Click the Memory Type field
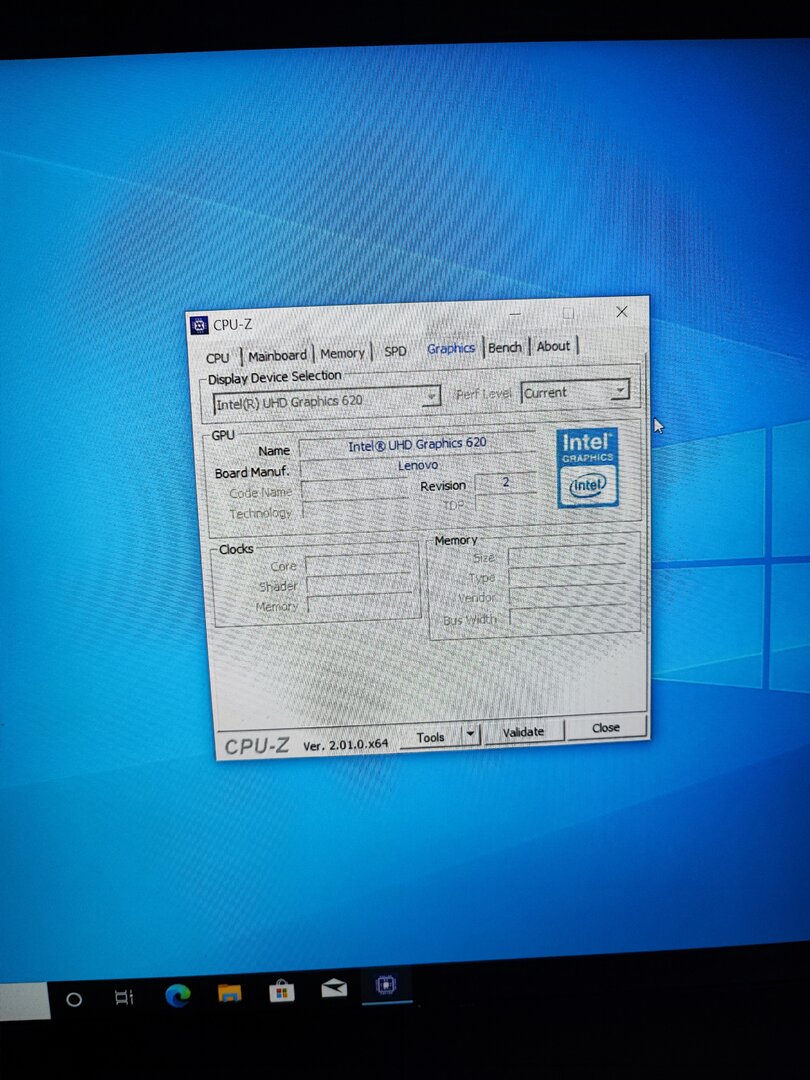Viewport: 810px width, 1080px height. (568, 575)
